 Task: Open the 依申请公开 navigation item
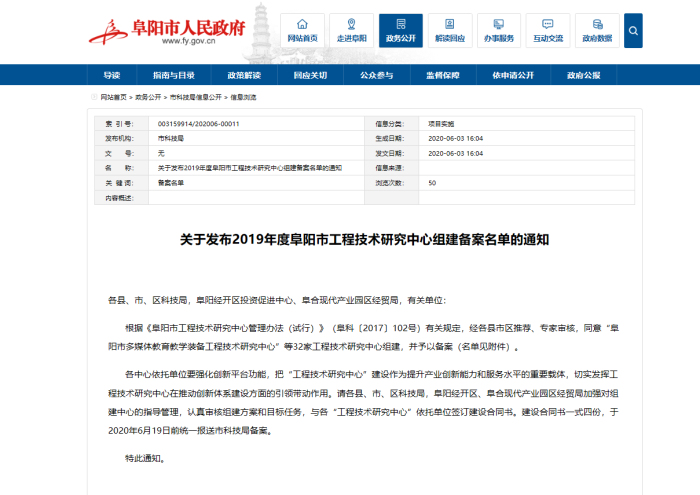512,75
